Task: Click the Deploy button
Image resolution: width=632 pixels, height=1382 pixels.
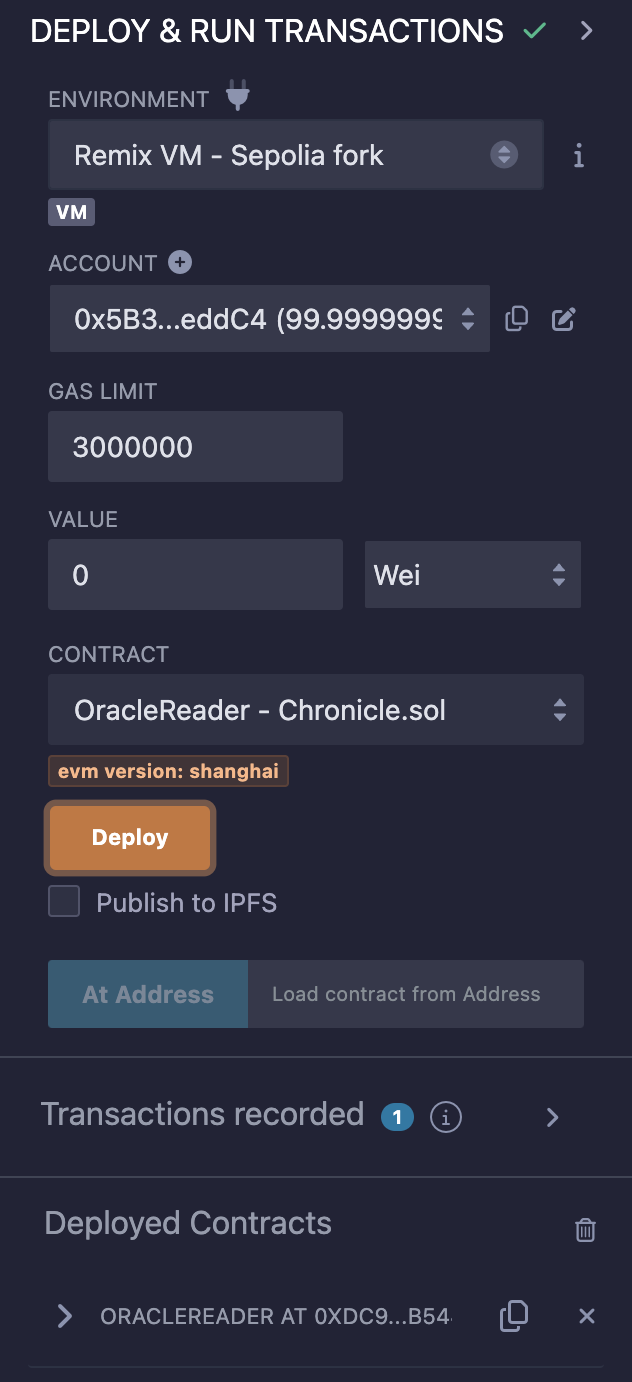Action: (129, 837)
